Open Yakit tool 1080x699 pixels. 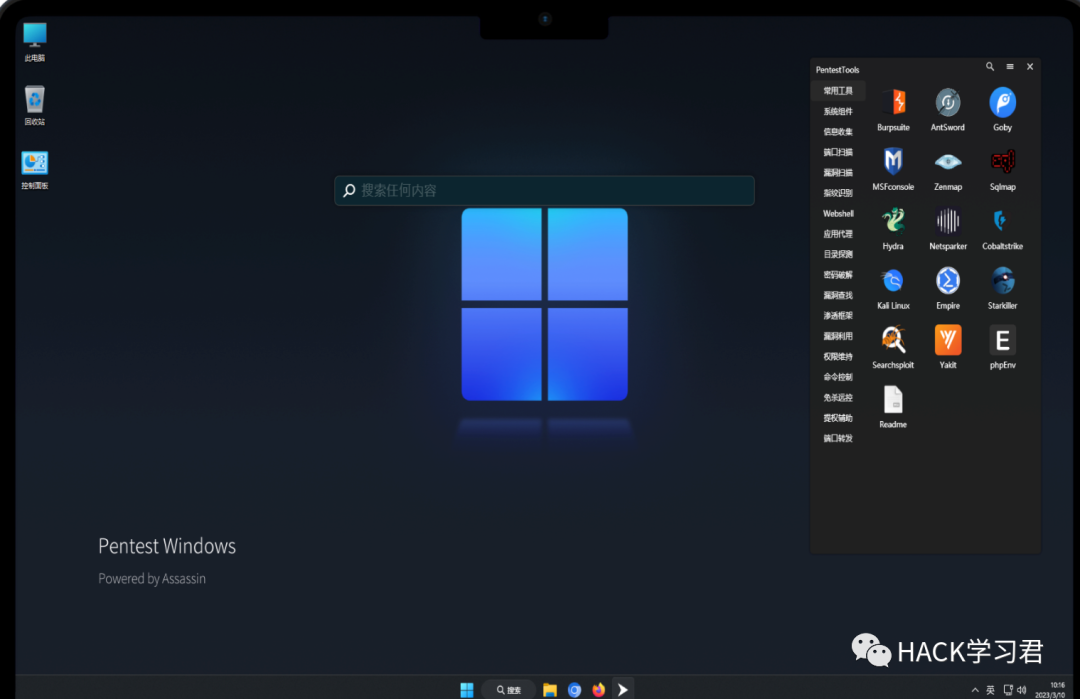pyautogui.click(x=948, y=347)
